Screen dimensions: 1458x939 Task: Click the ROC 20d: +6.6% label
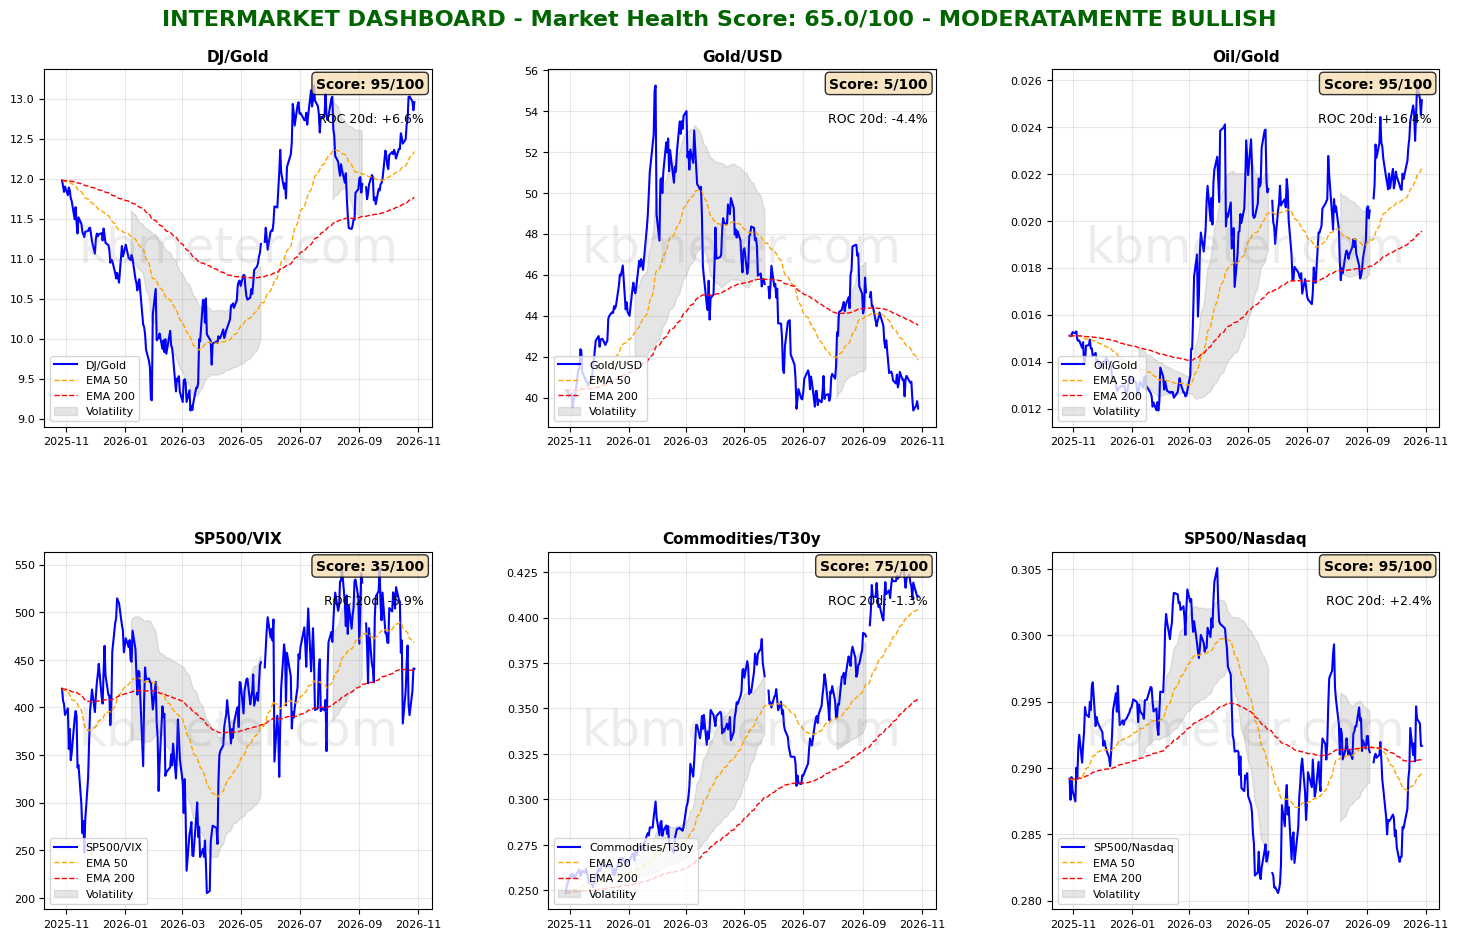tap(371, 119)
